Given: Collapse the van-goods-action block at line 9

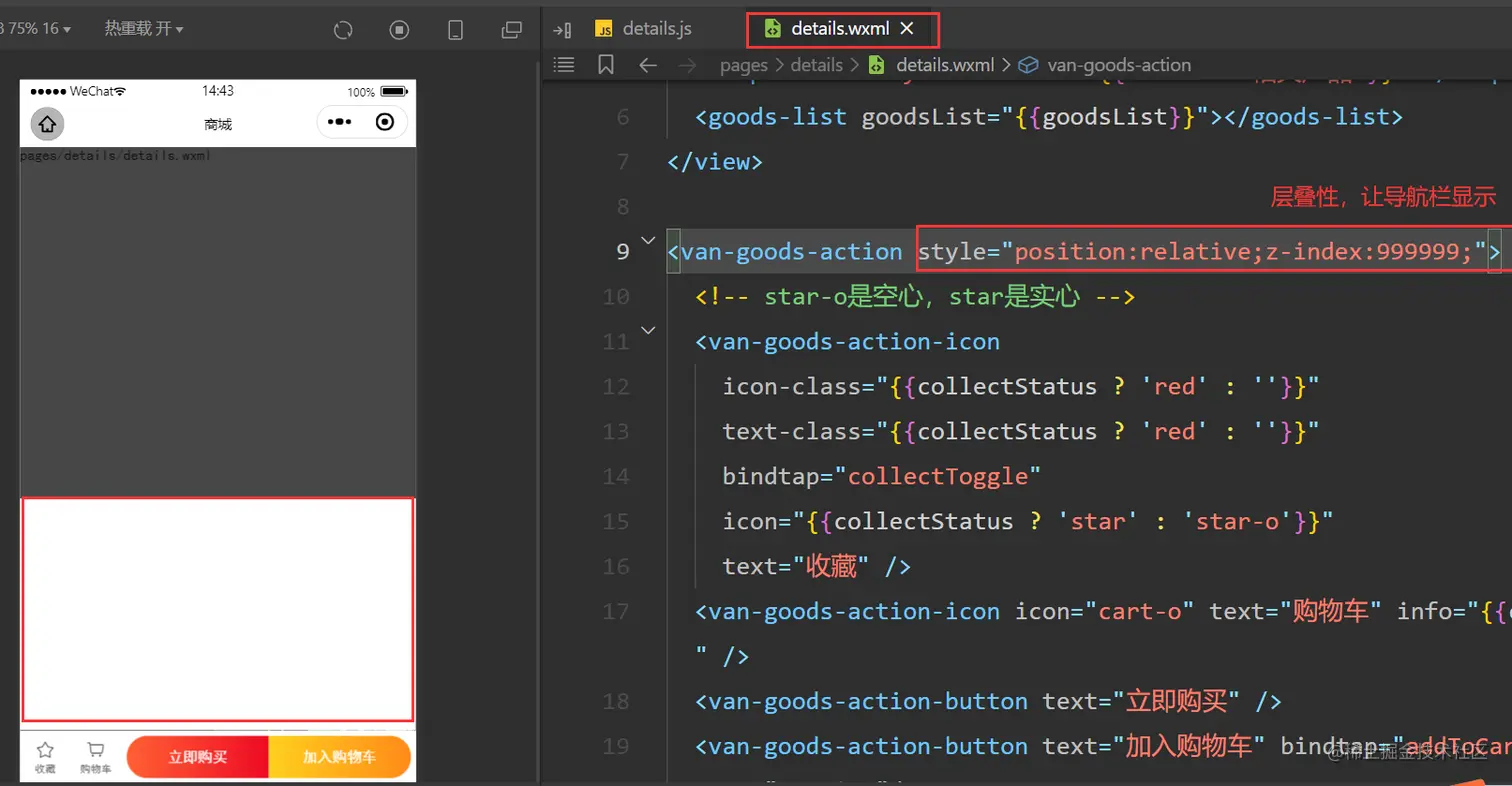Looking at the screenshot, I should tap(647, 240).
